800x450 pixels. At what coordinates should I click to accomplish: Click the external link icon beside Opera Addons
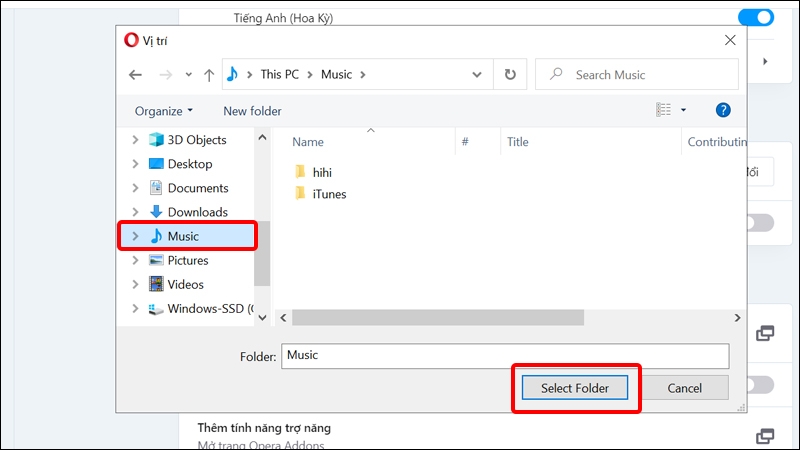click(765, 436)
